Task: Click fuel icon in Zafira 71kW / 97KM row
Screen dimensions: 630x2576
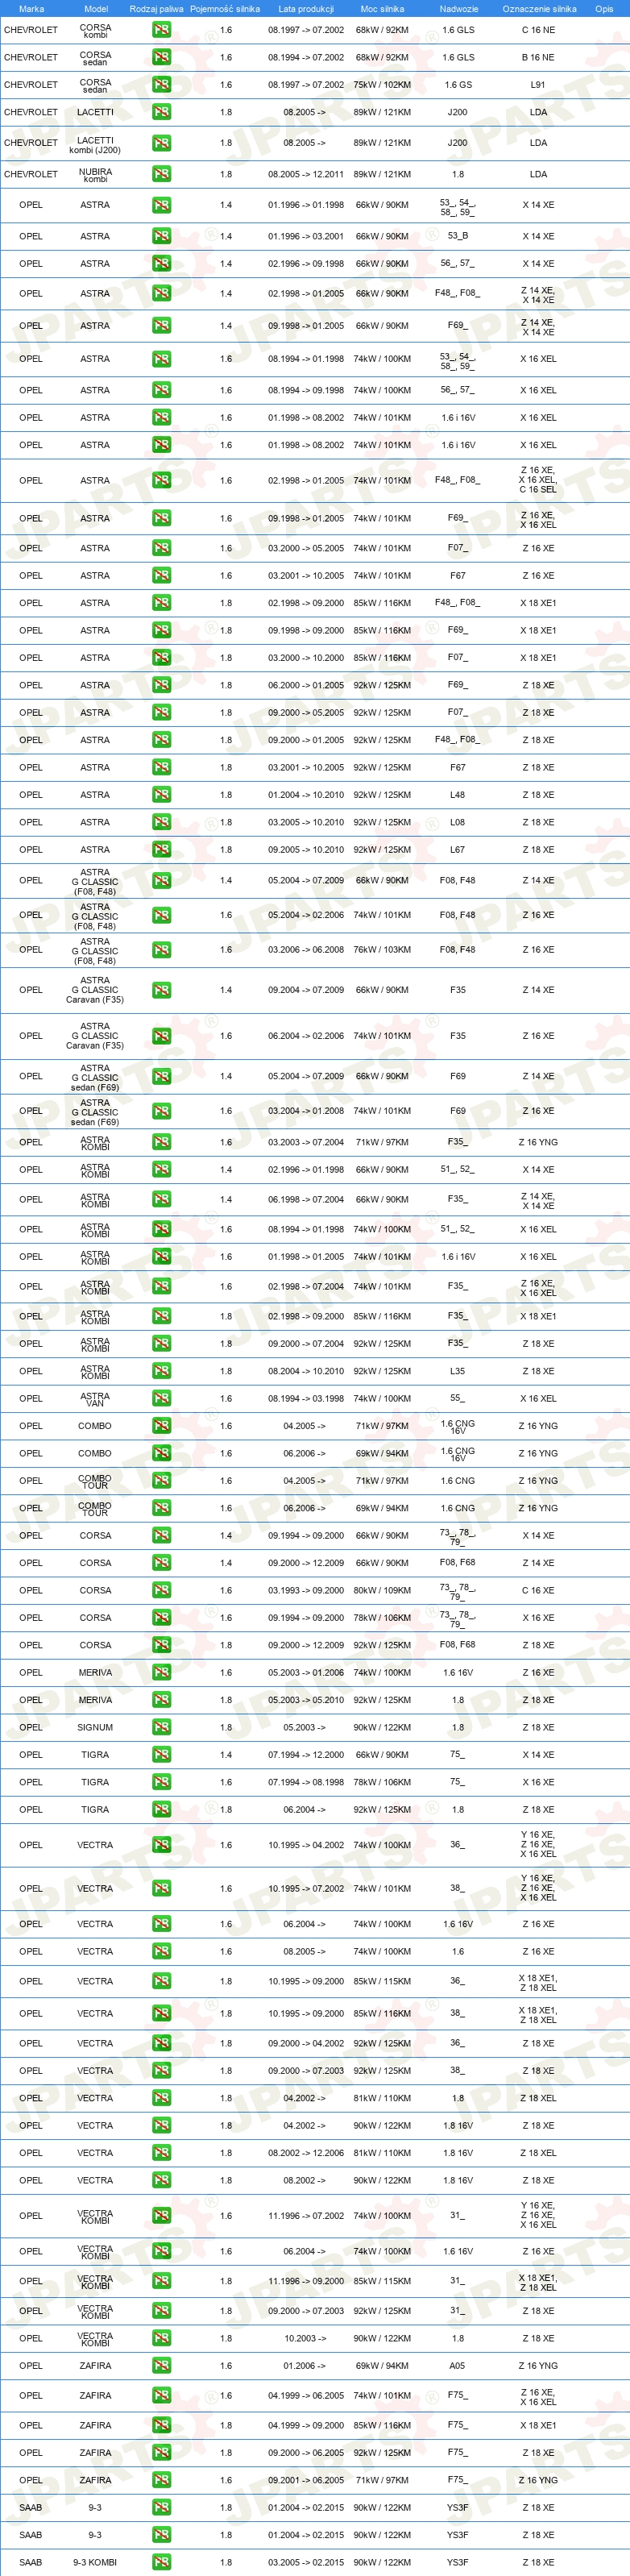Action: 161,2480
